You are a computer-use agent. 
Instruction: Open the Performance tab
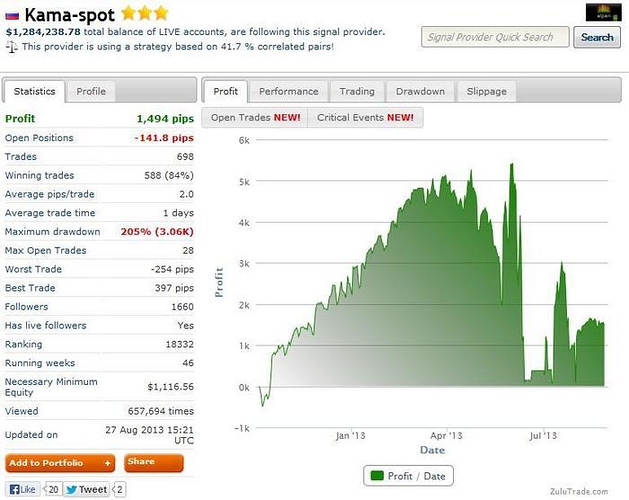tap(288, 91)
